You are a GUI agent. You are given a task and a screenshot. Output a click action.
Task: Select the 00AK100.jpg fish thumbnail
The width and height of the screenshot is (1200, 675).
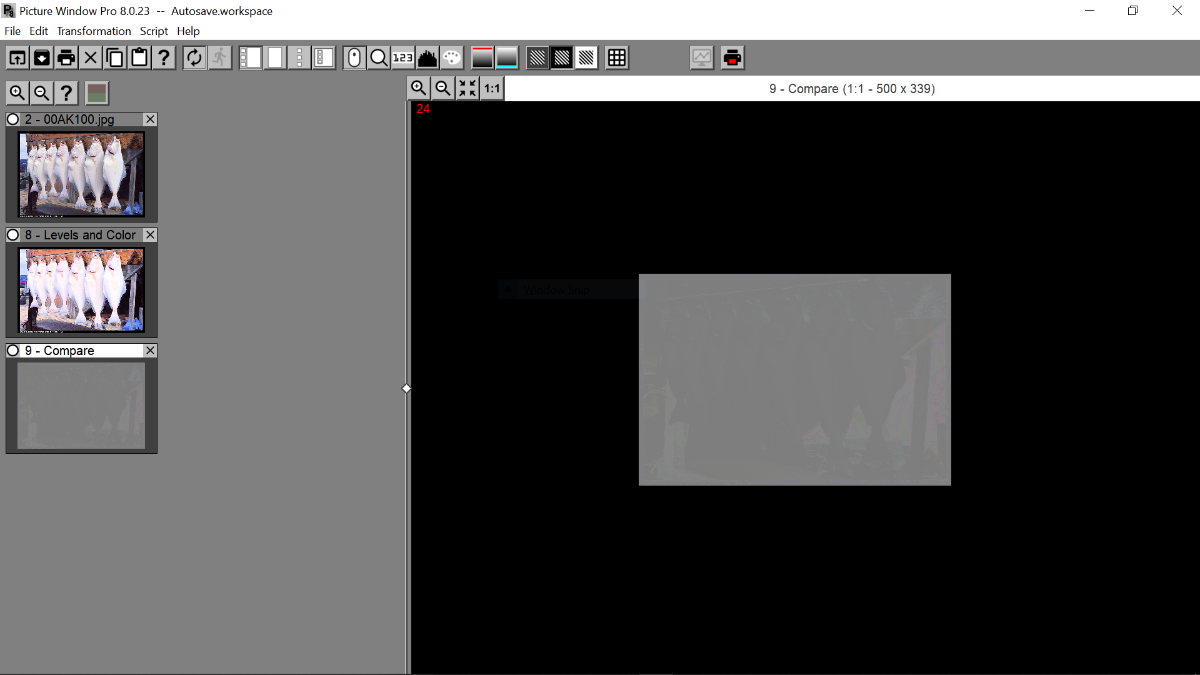[82, 174]
